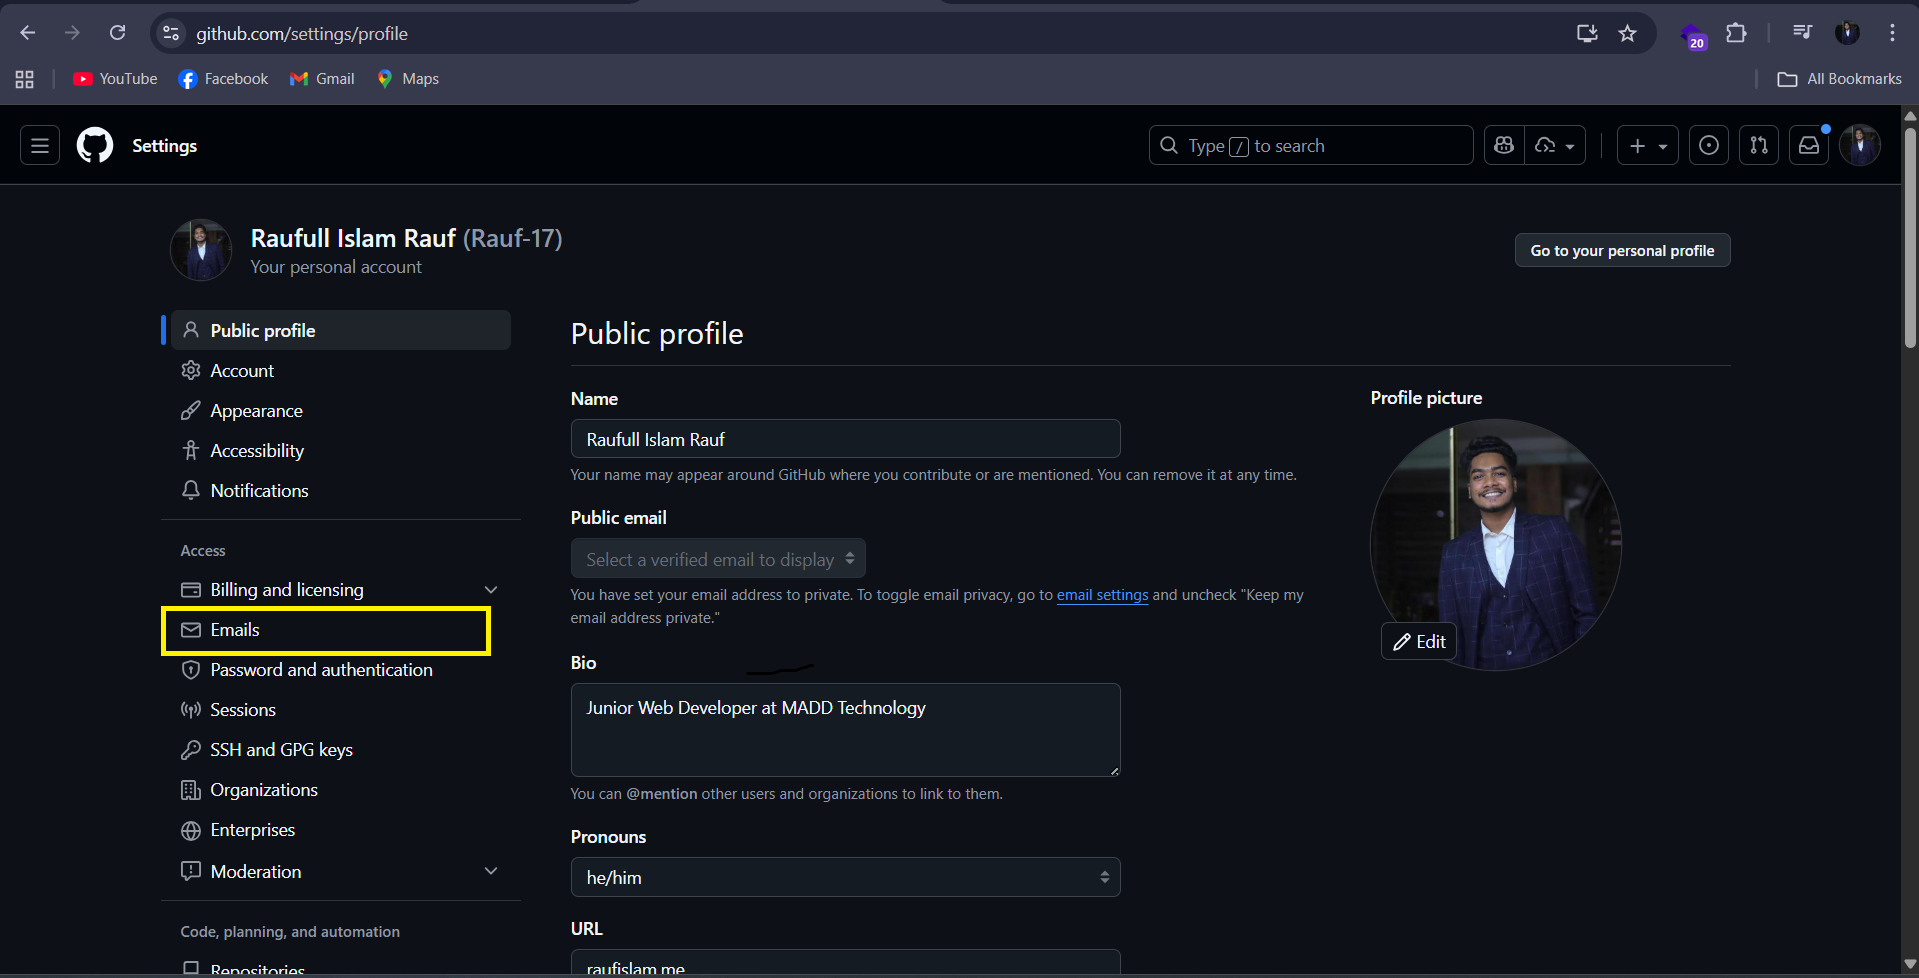Screen dimensions: 1919x978
Task: Click Go to your personal profile button
Action: 1622,250
